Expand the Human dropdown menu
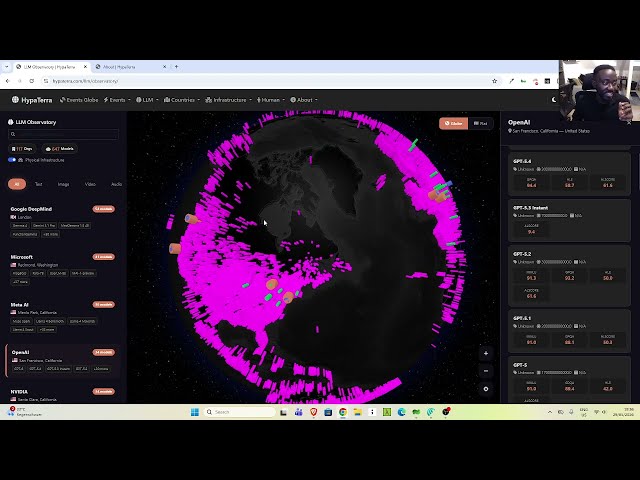Screen dimensions: 640x480 coord(271,100)
